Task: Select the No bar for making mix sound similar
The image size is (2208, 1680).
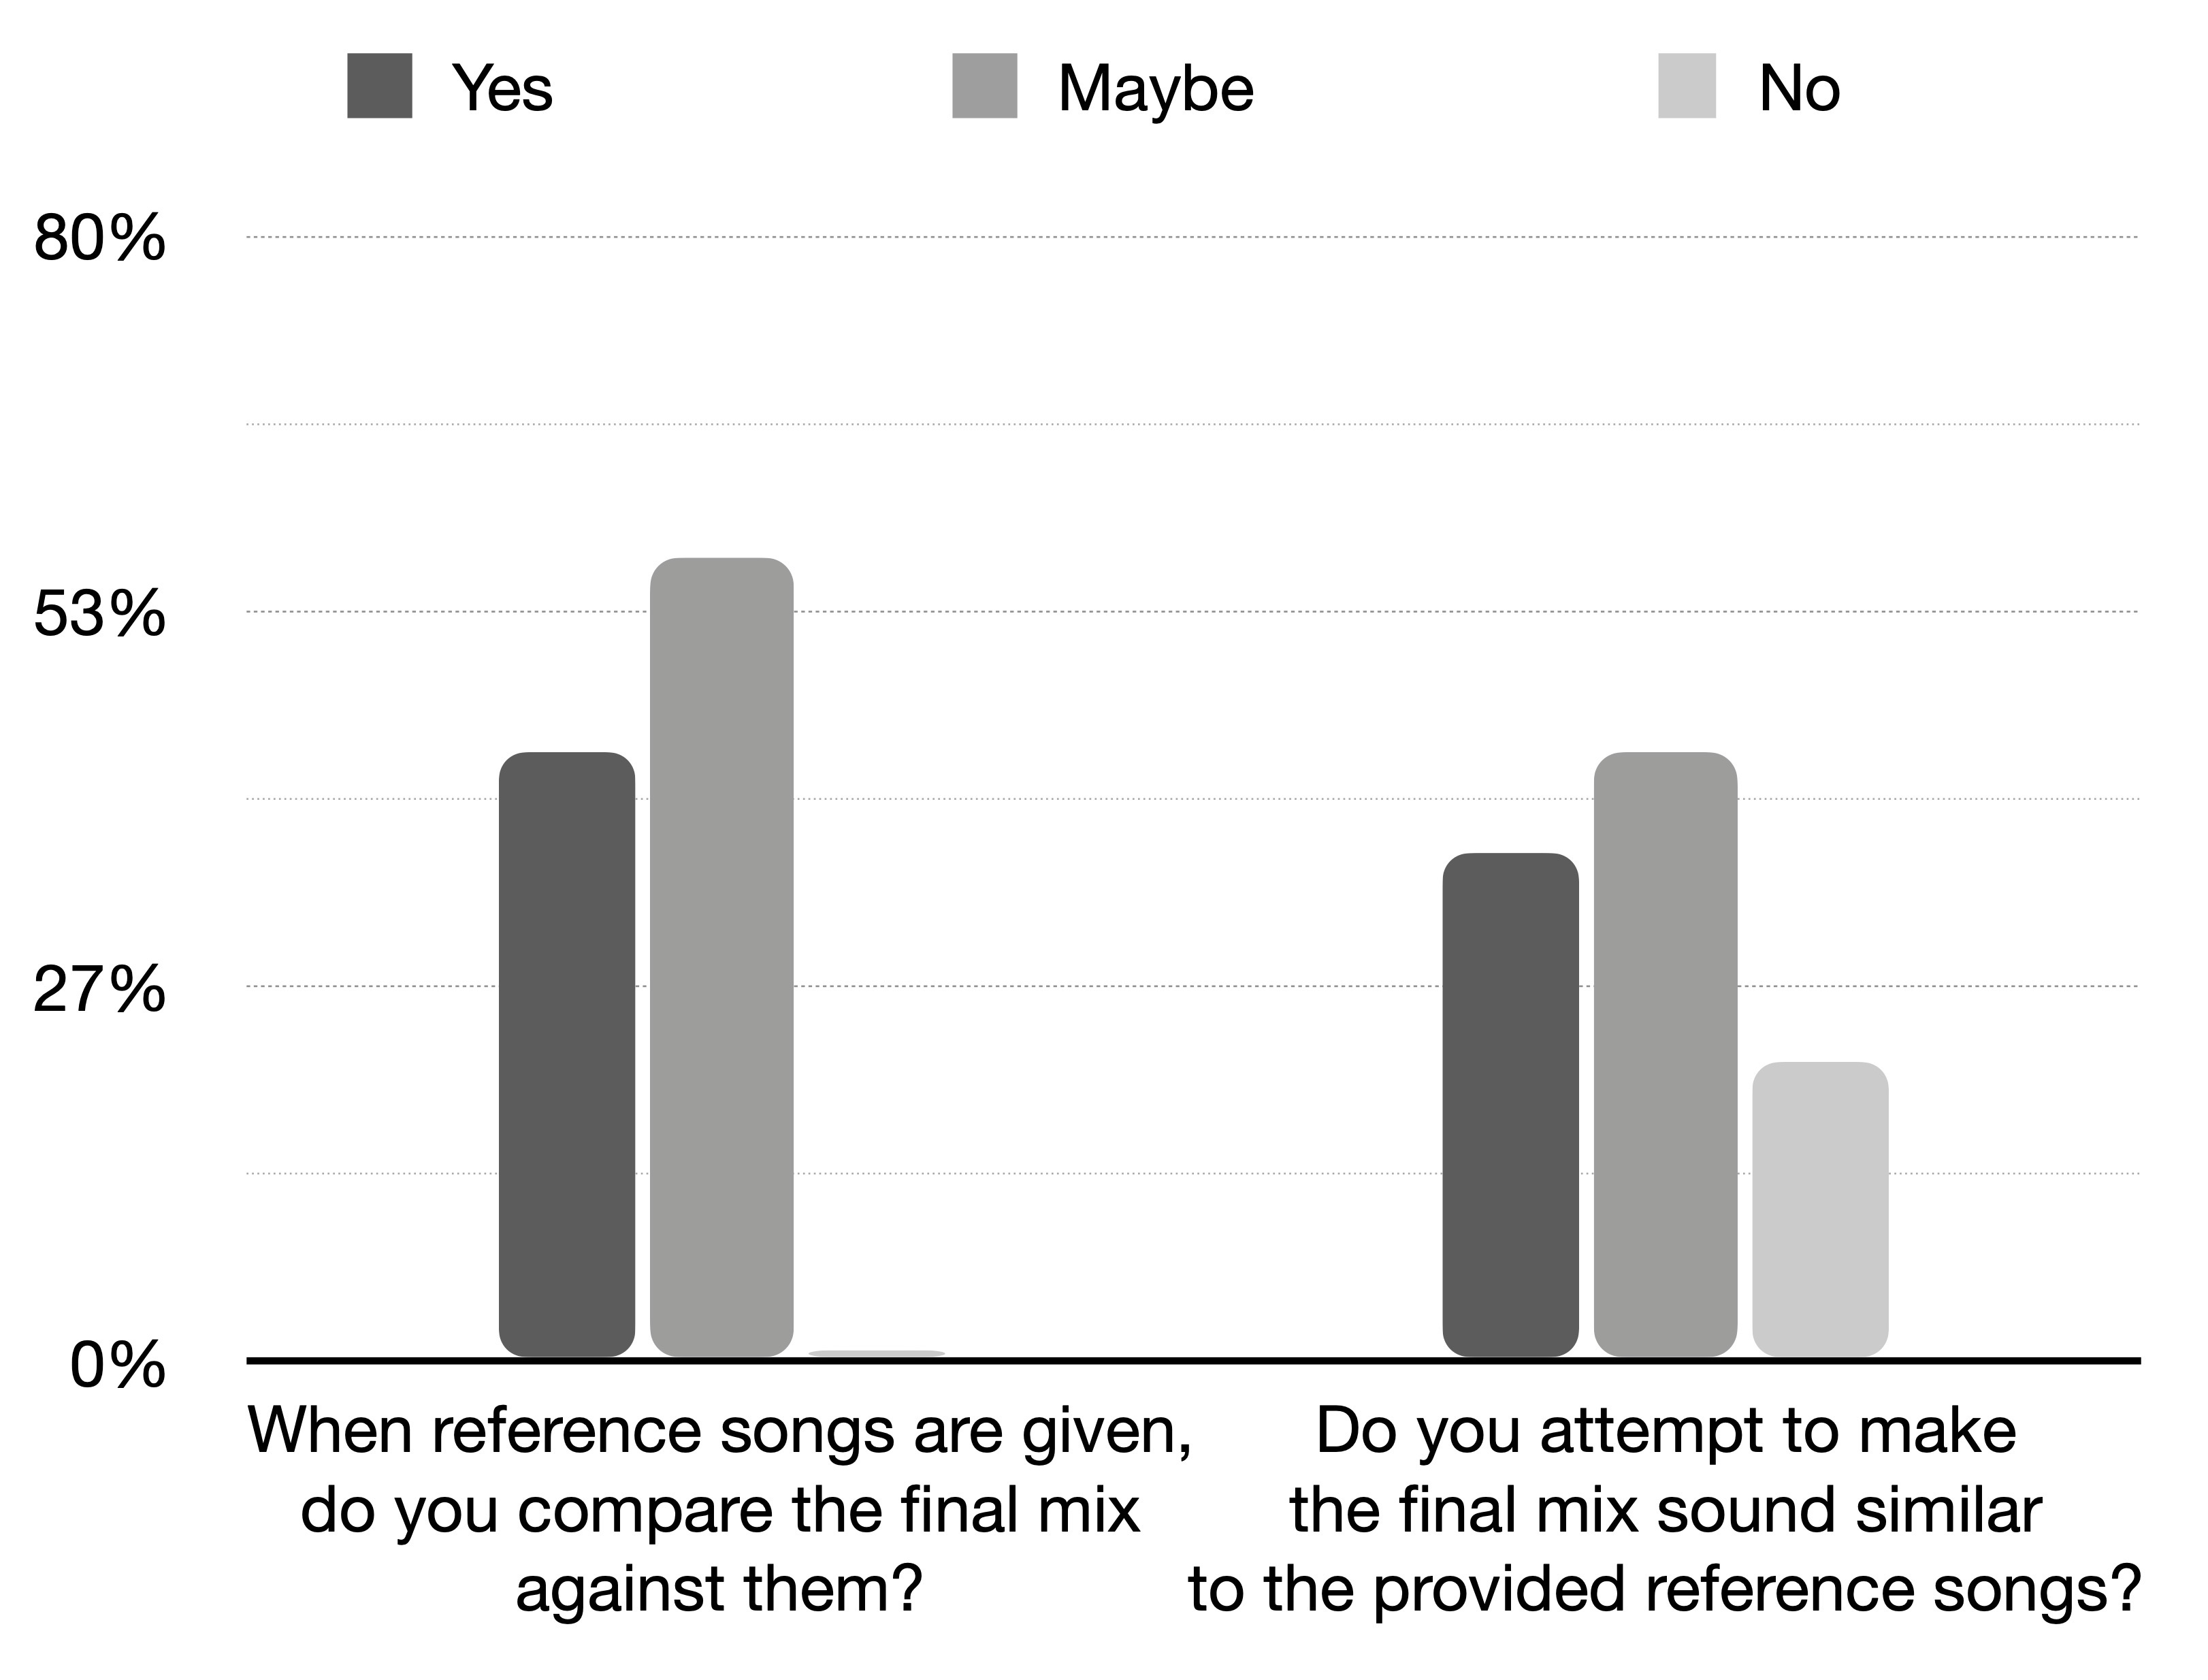Action: tap(1820, 1209)
